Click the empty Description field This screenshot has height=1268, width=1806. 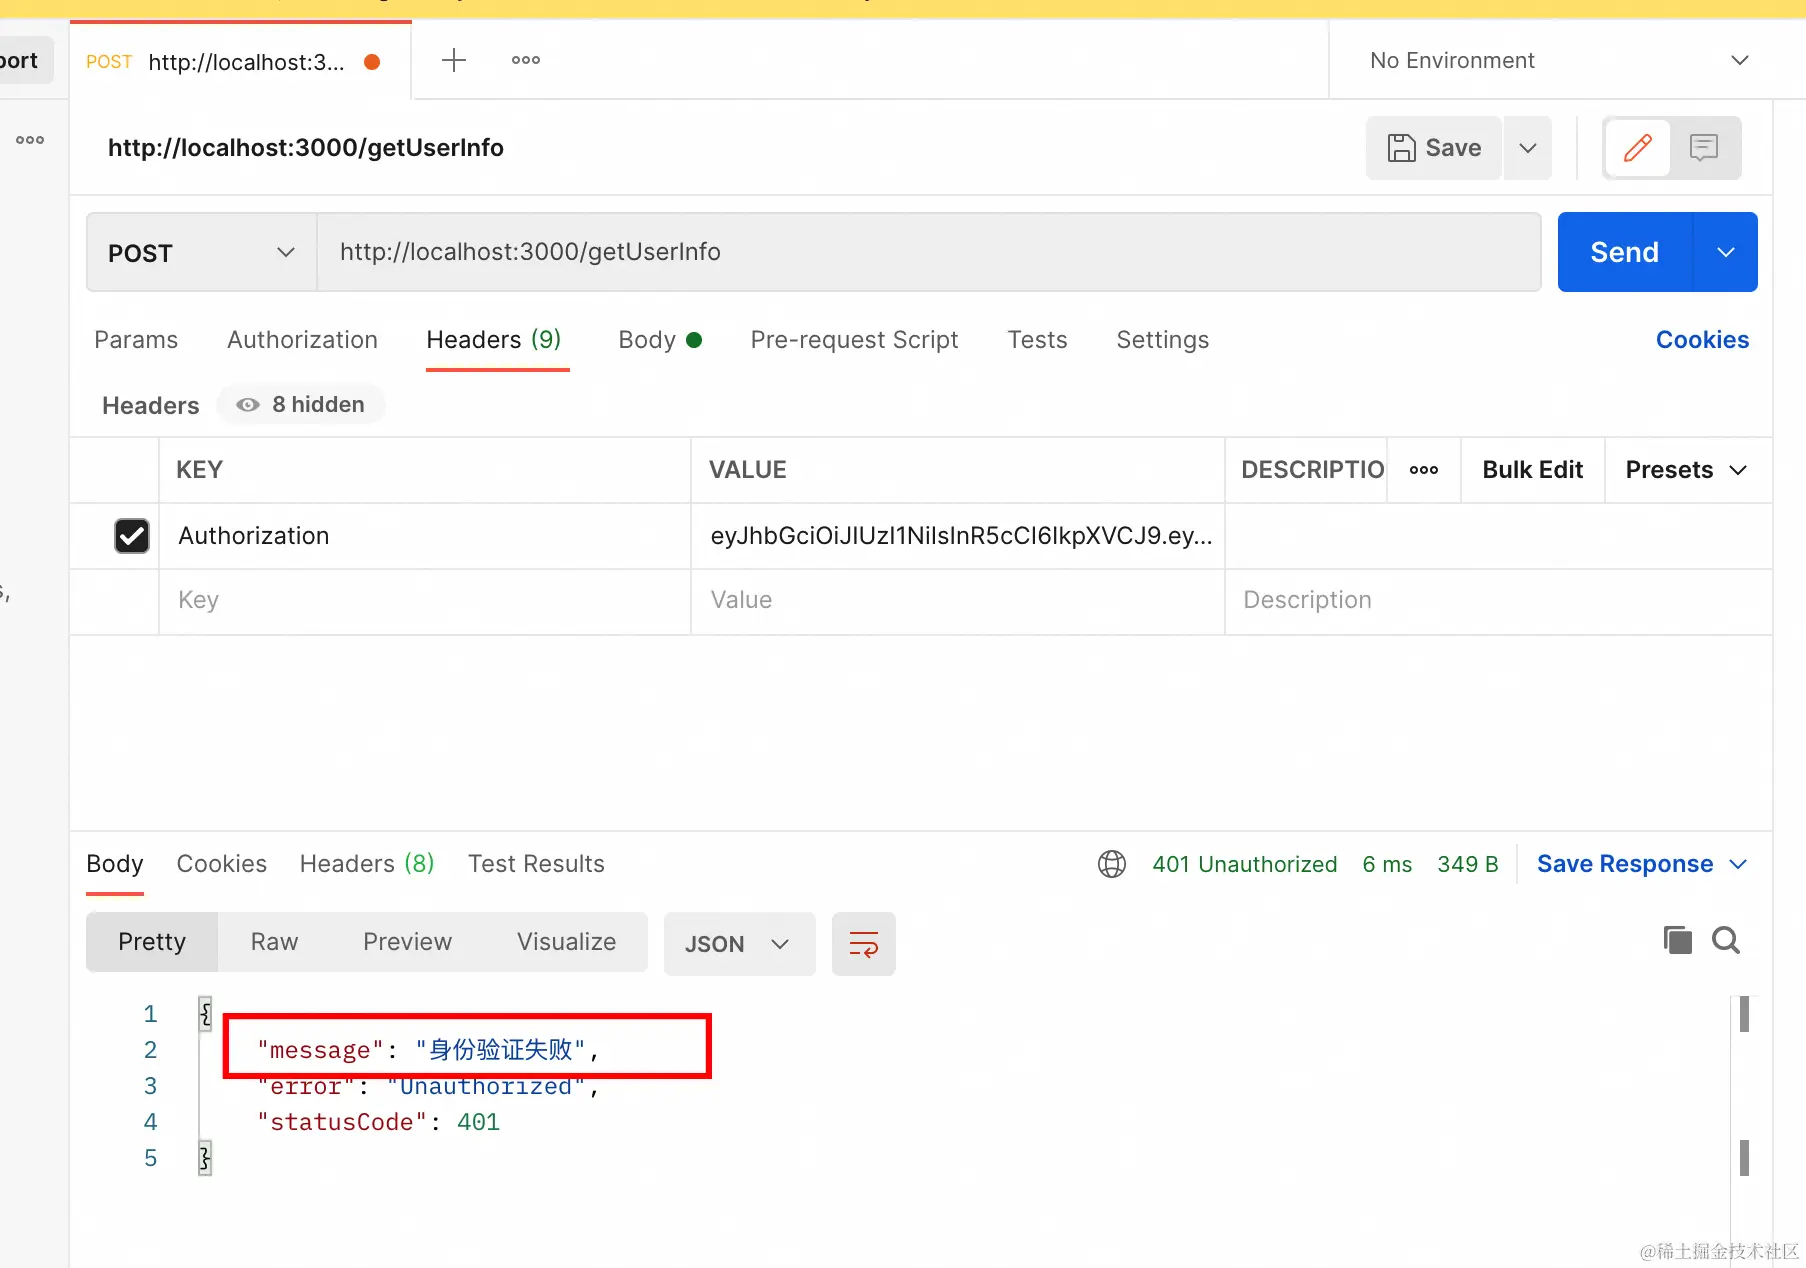point(1498,600)
